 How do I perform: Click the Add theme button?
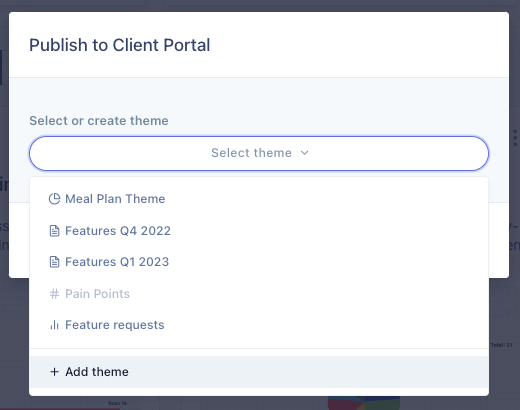coord(259,372)
